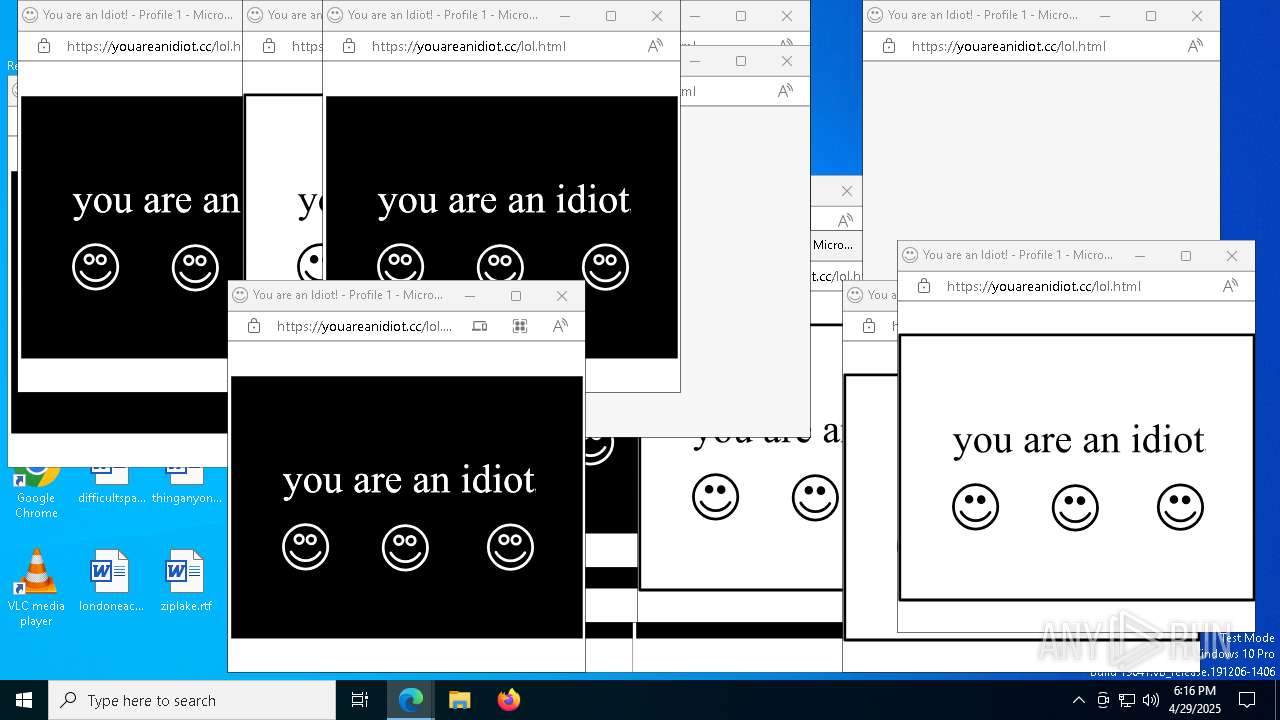The image size is (1280, 720).
Task: Click smiley favicon in front-right window's title bar
Action: coord(910,255)
